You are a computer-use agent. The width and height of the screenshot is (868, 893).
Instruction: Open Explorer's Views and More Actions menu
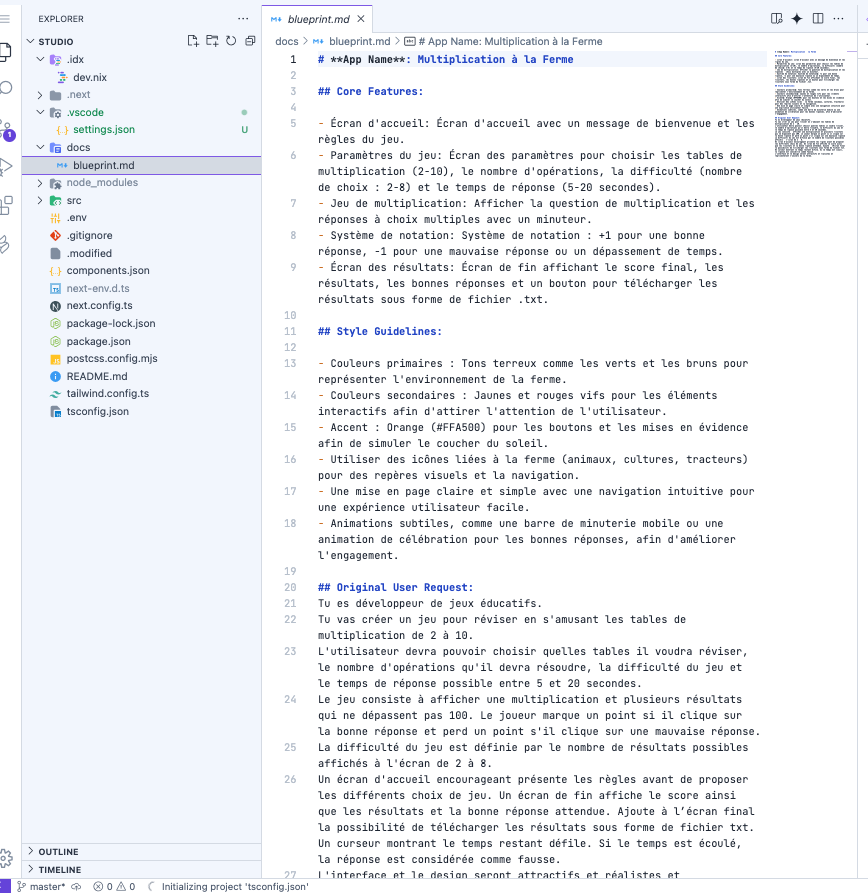tap(243, 18)
